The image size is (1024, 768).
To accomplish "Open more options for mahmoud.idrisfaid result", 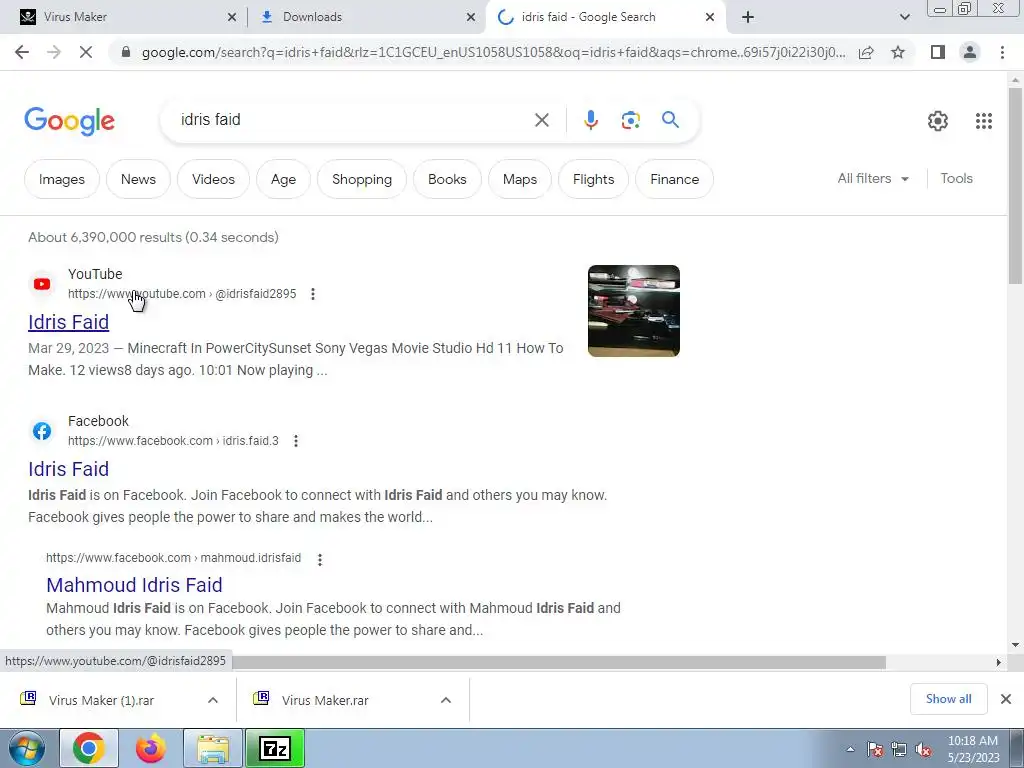I will coord(320,559).
